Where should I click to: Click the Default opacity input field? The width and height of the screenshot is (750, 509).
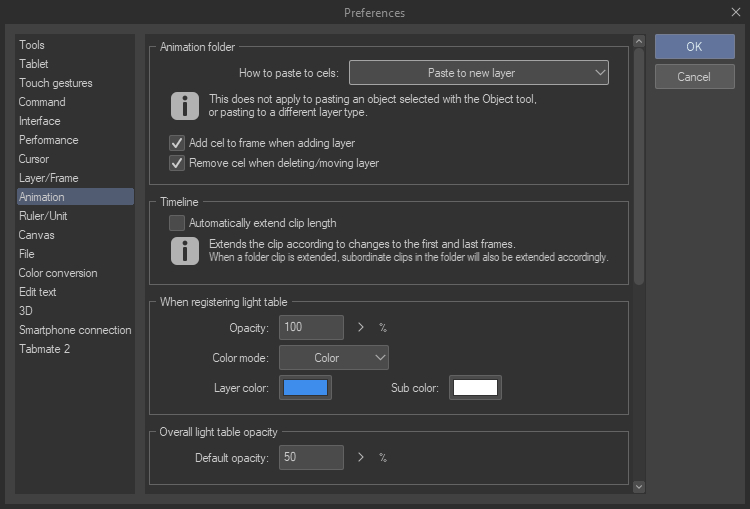click(311, 458)
